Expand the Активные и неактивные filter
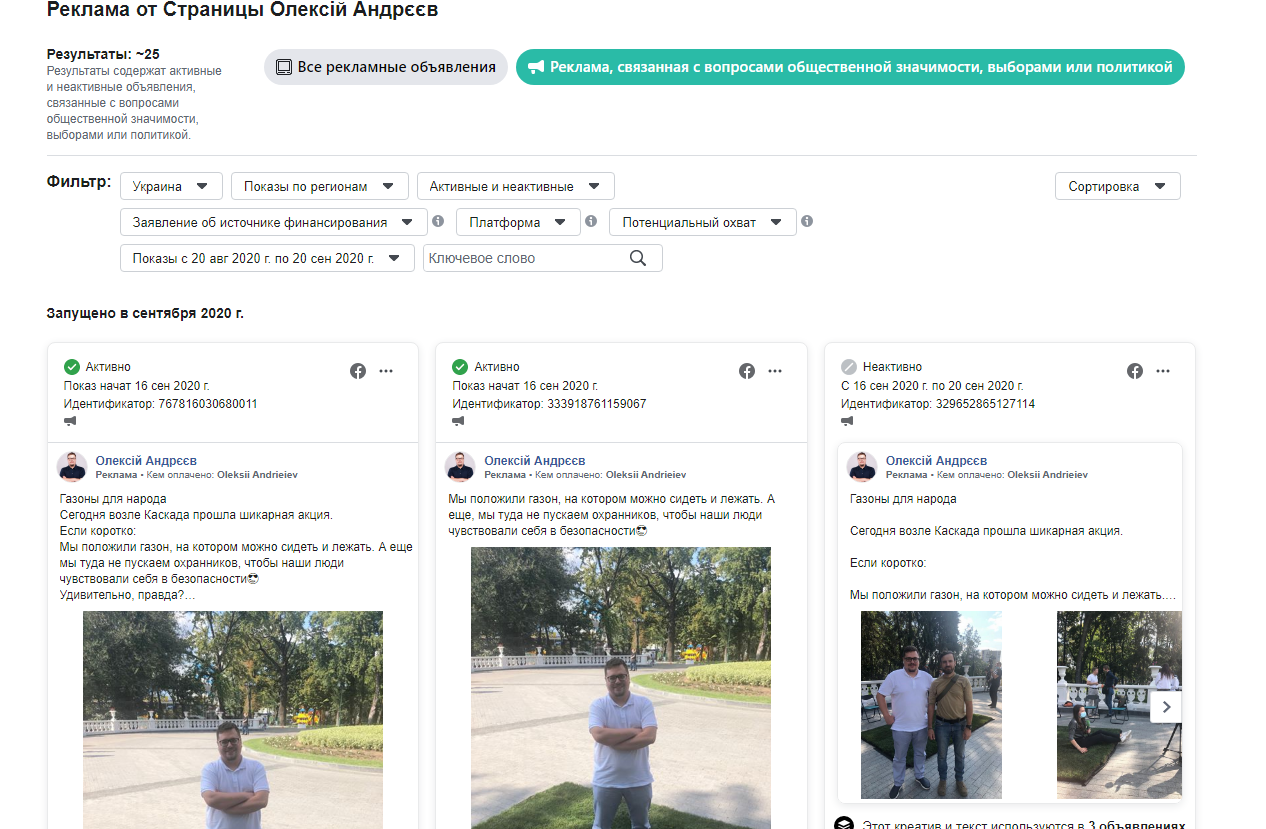This screenshot has width=1266, height=829. point(515,186)
